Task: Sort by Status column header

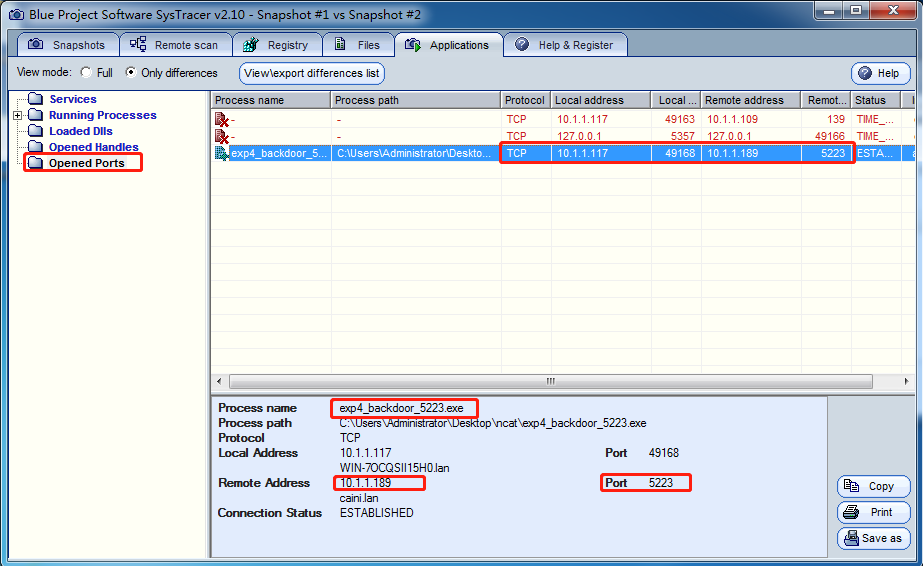Action: pos(876,100)
